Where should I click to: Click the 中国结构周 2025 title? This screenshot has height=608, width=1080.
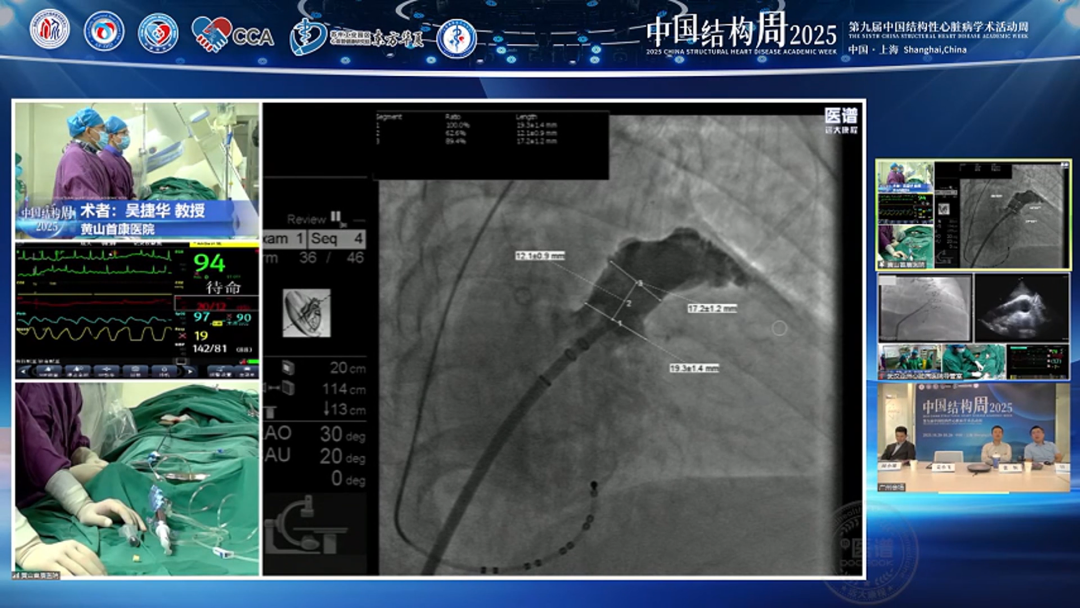tap(740, 32)
